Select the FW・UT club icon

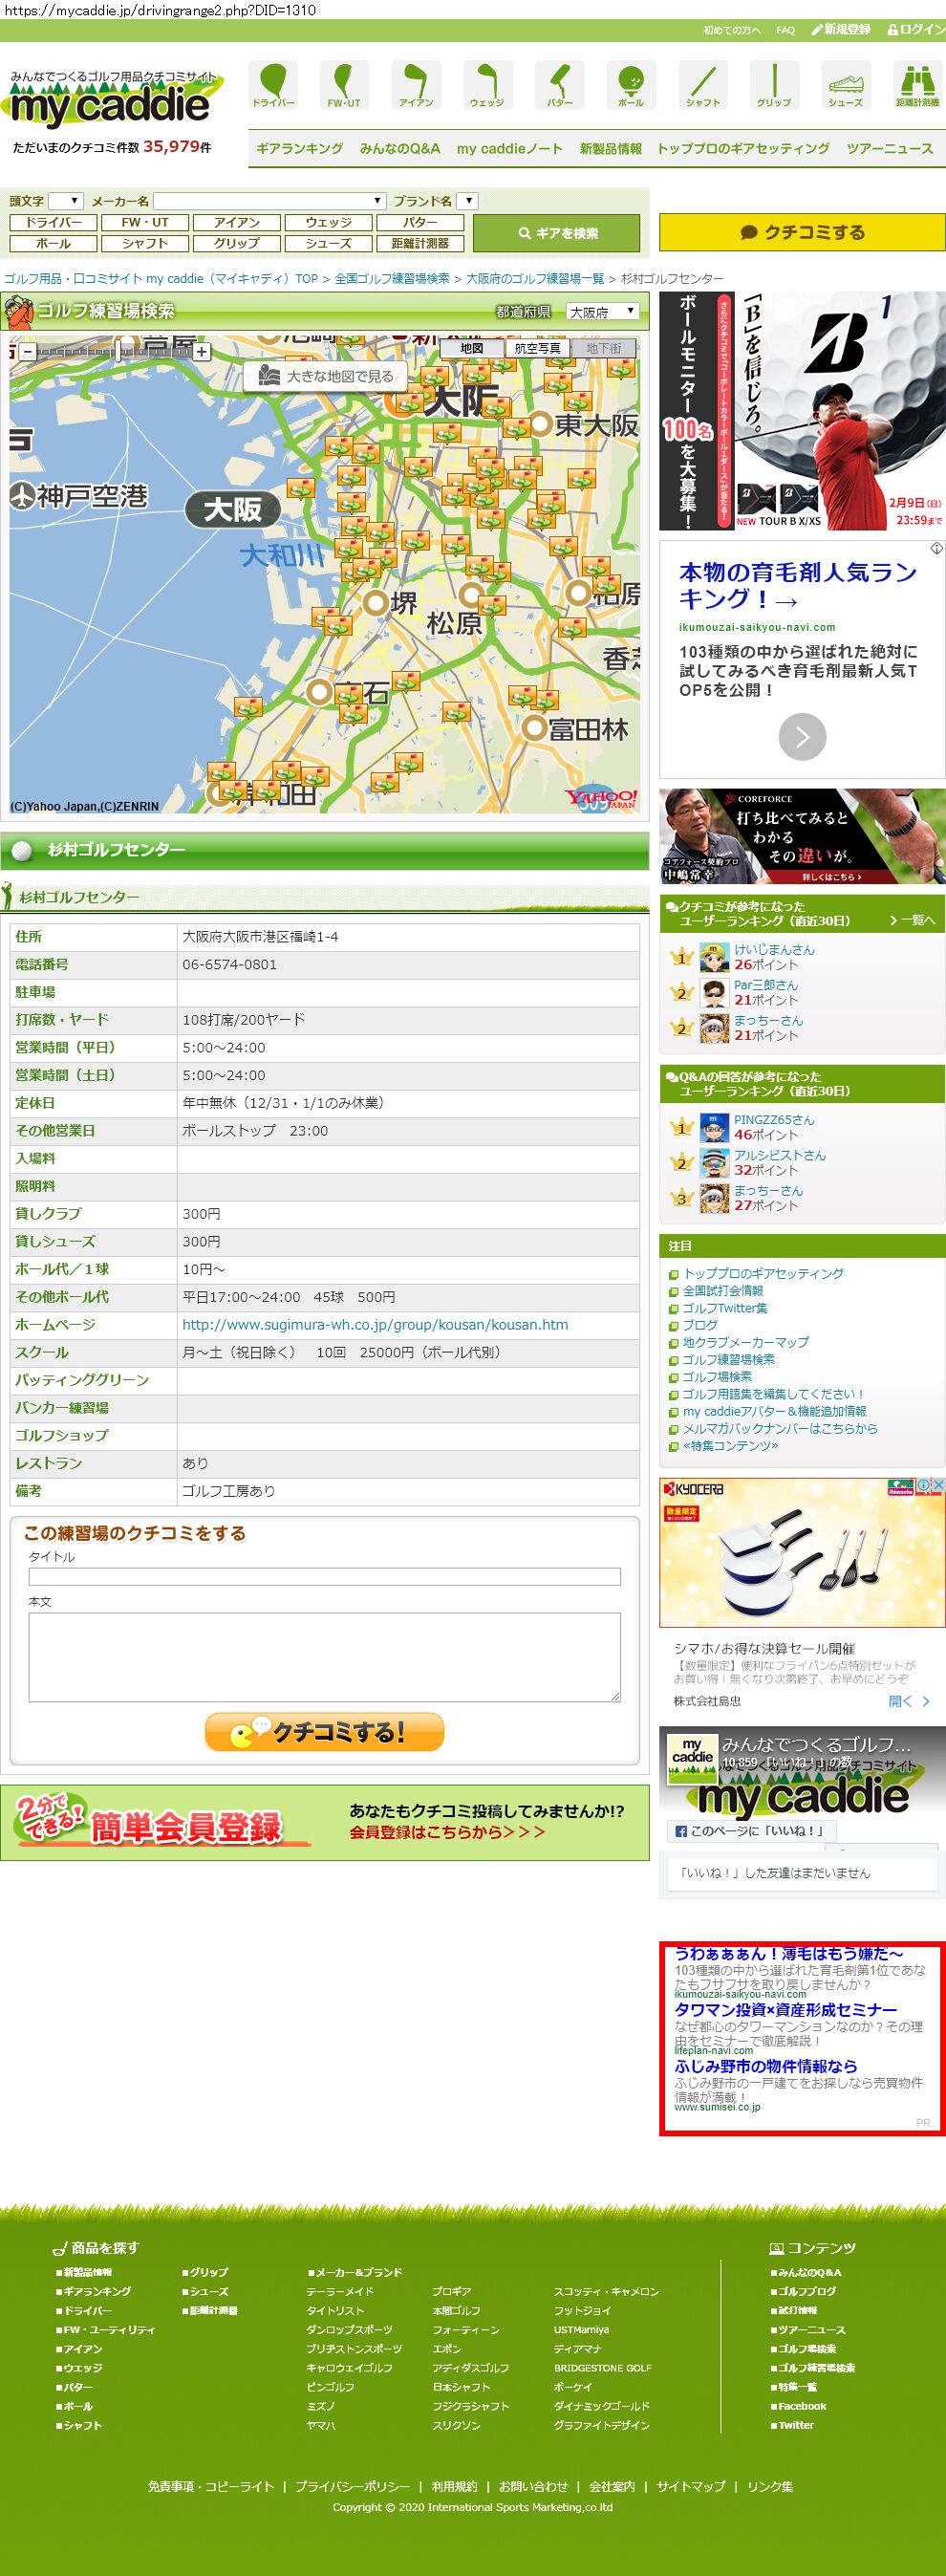point(344,84)
